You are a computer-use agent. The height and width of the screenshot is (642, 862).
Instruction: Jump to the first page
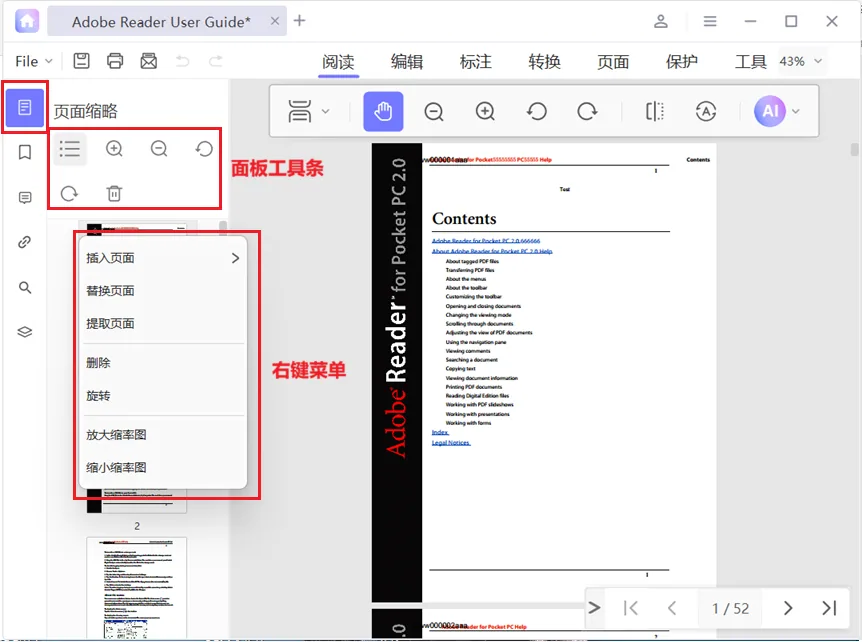(631, 608)
